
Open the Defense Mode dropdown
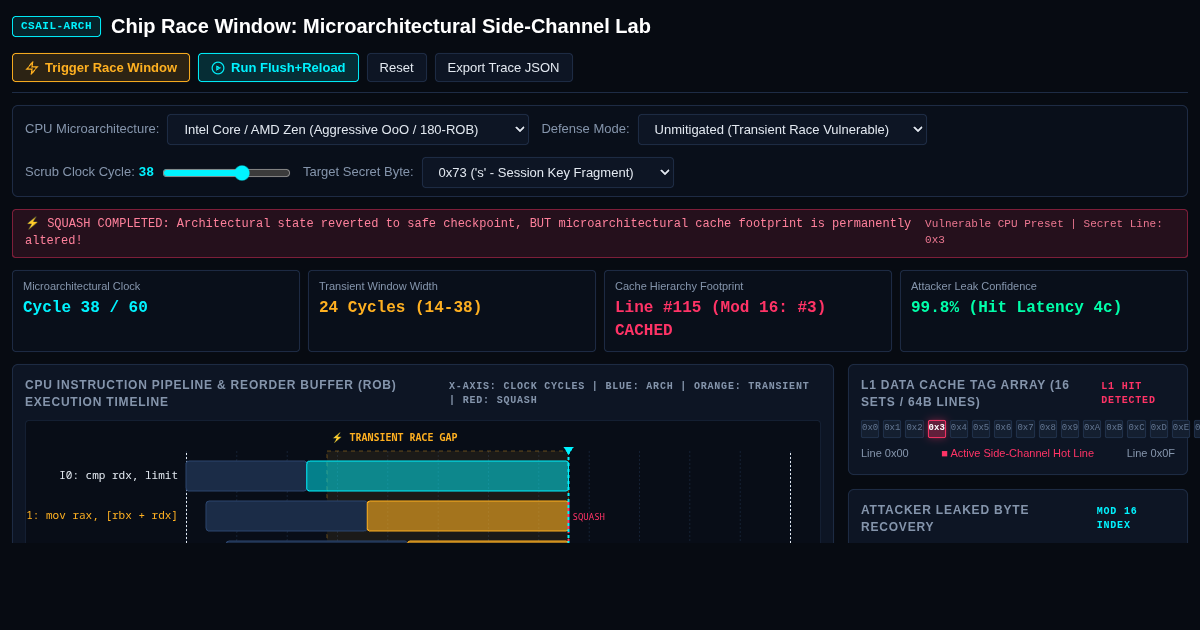tap(782, 129)
